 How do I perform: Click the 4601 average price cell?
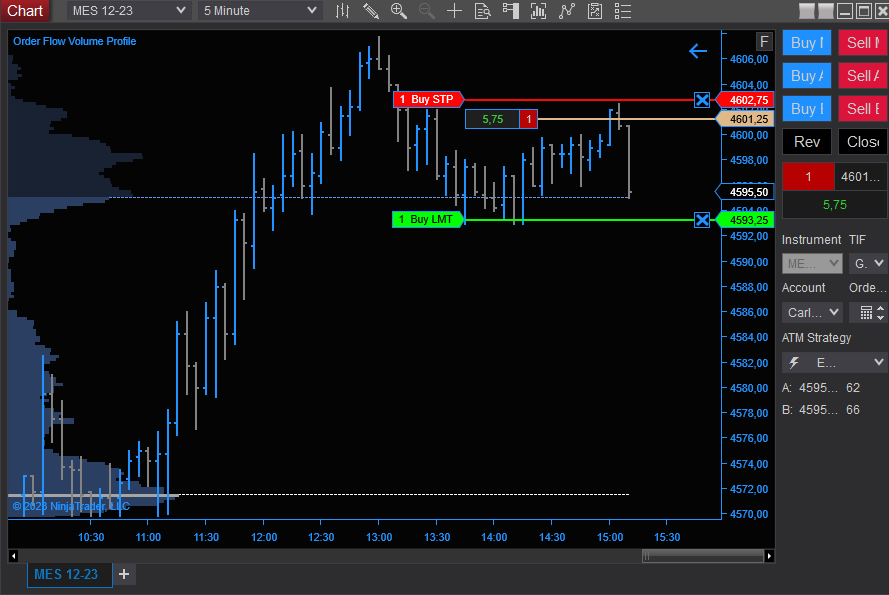860,176
